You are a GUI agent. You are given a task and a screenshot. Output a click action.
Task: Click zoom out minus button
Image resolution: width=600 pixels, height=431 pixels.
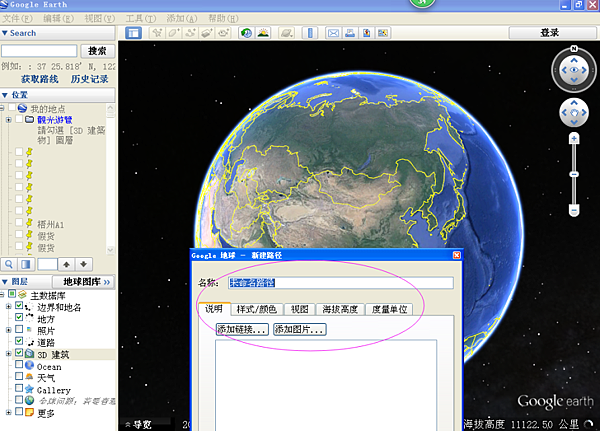point(574,211)
